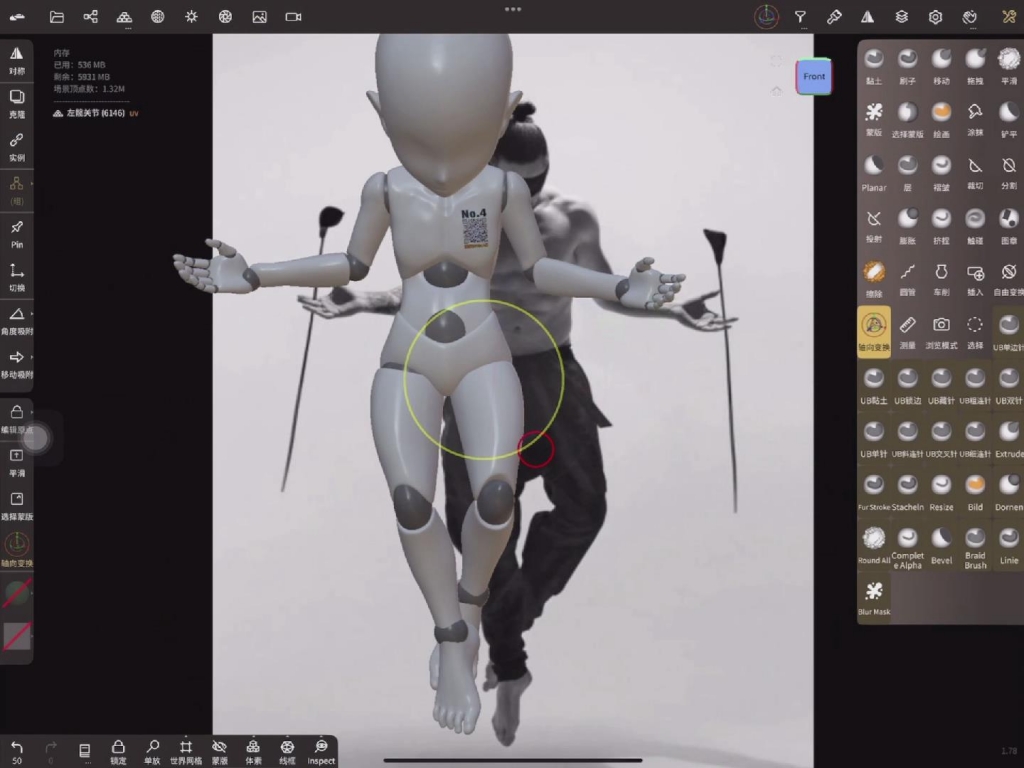
Task: Open the scene list in bottom toolbar
Action: pyautogui.click(x=84, y=751)
